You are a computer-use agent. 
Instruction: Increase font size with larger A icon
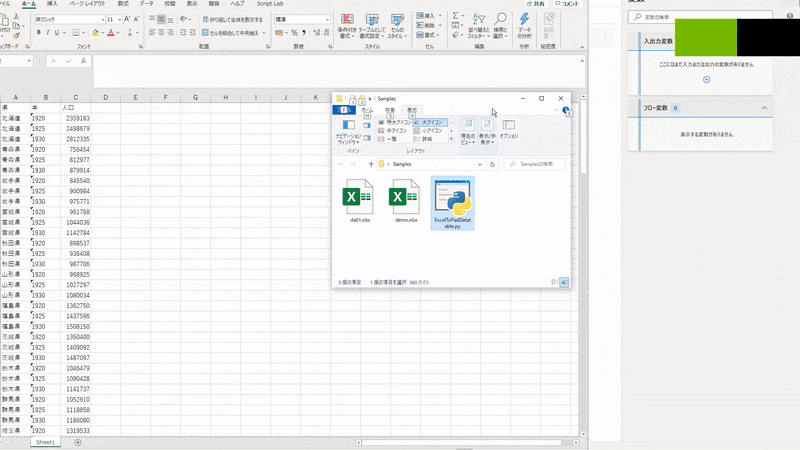tap(127, 19)
